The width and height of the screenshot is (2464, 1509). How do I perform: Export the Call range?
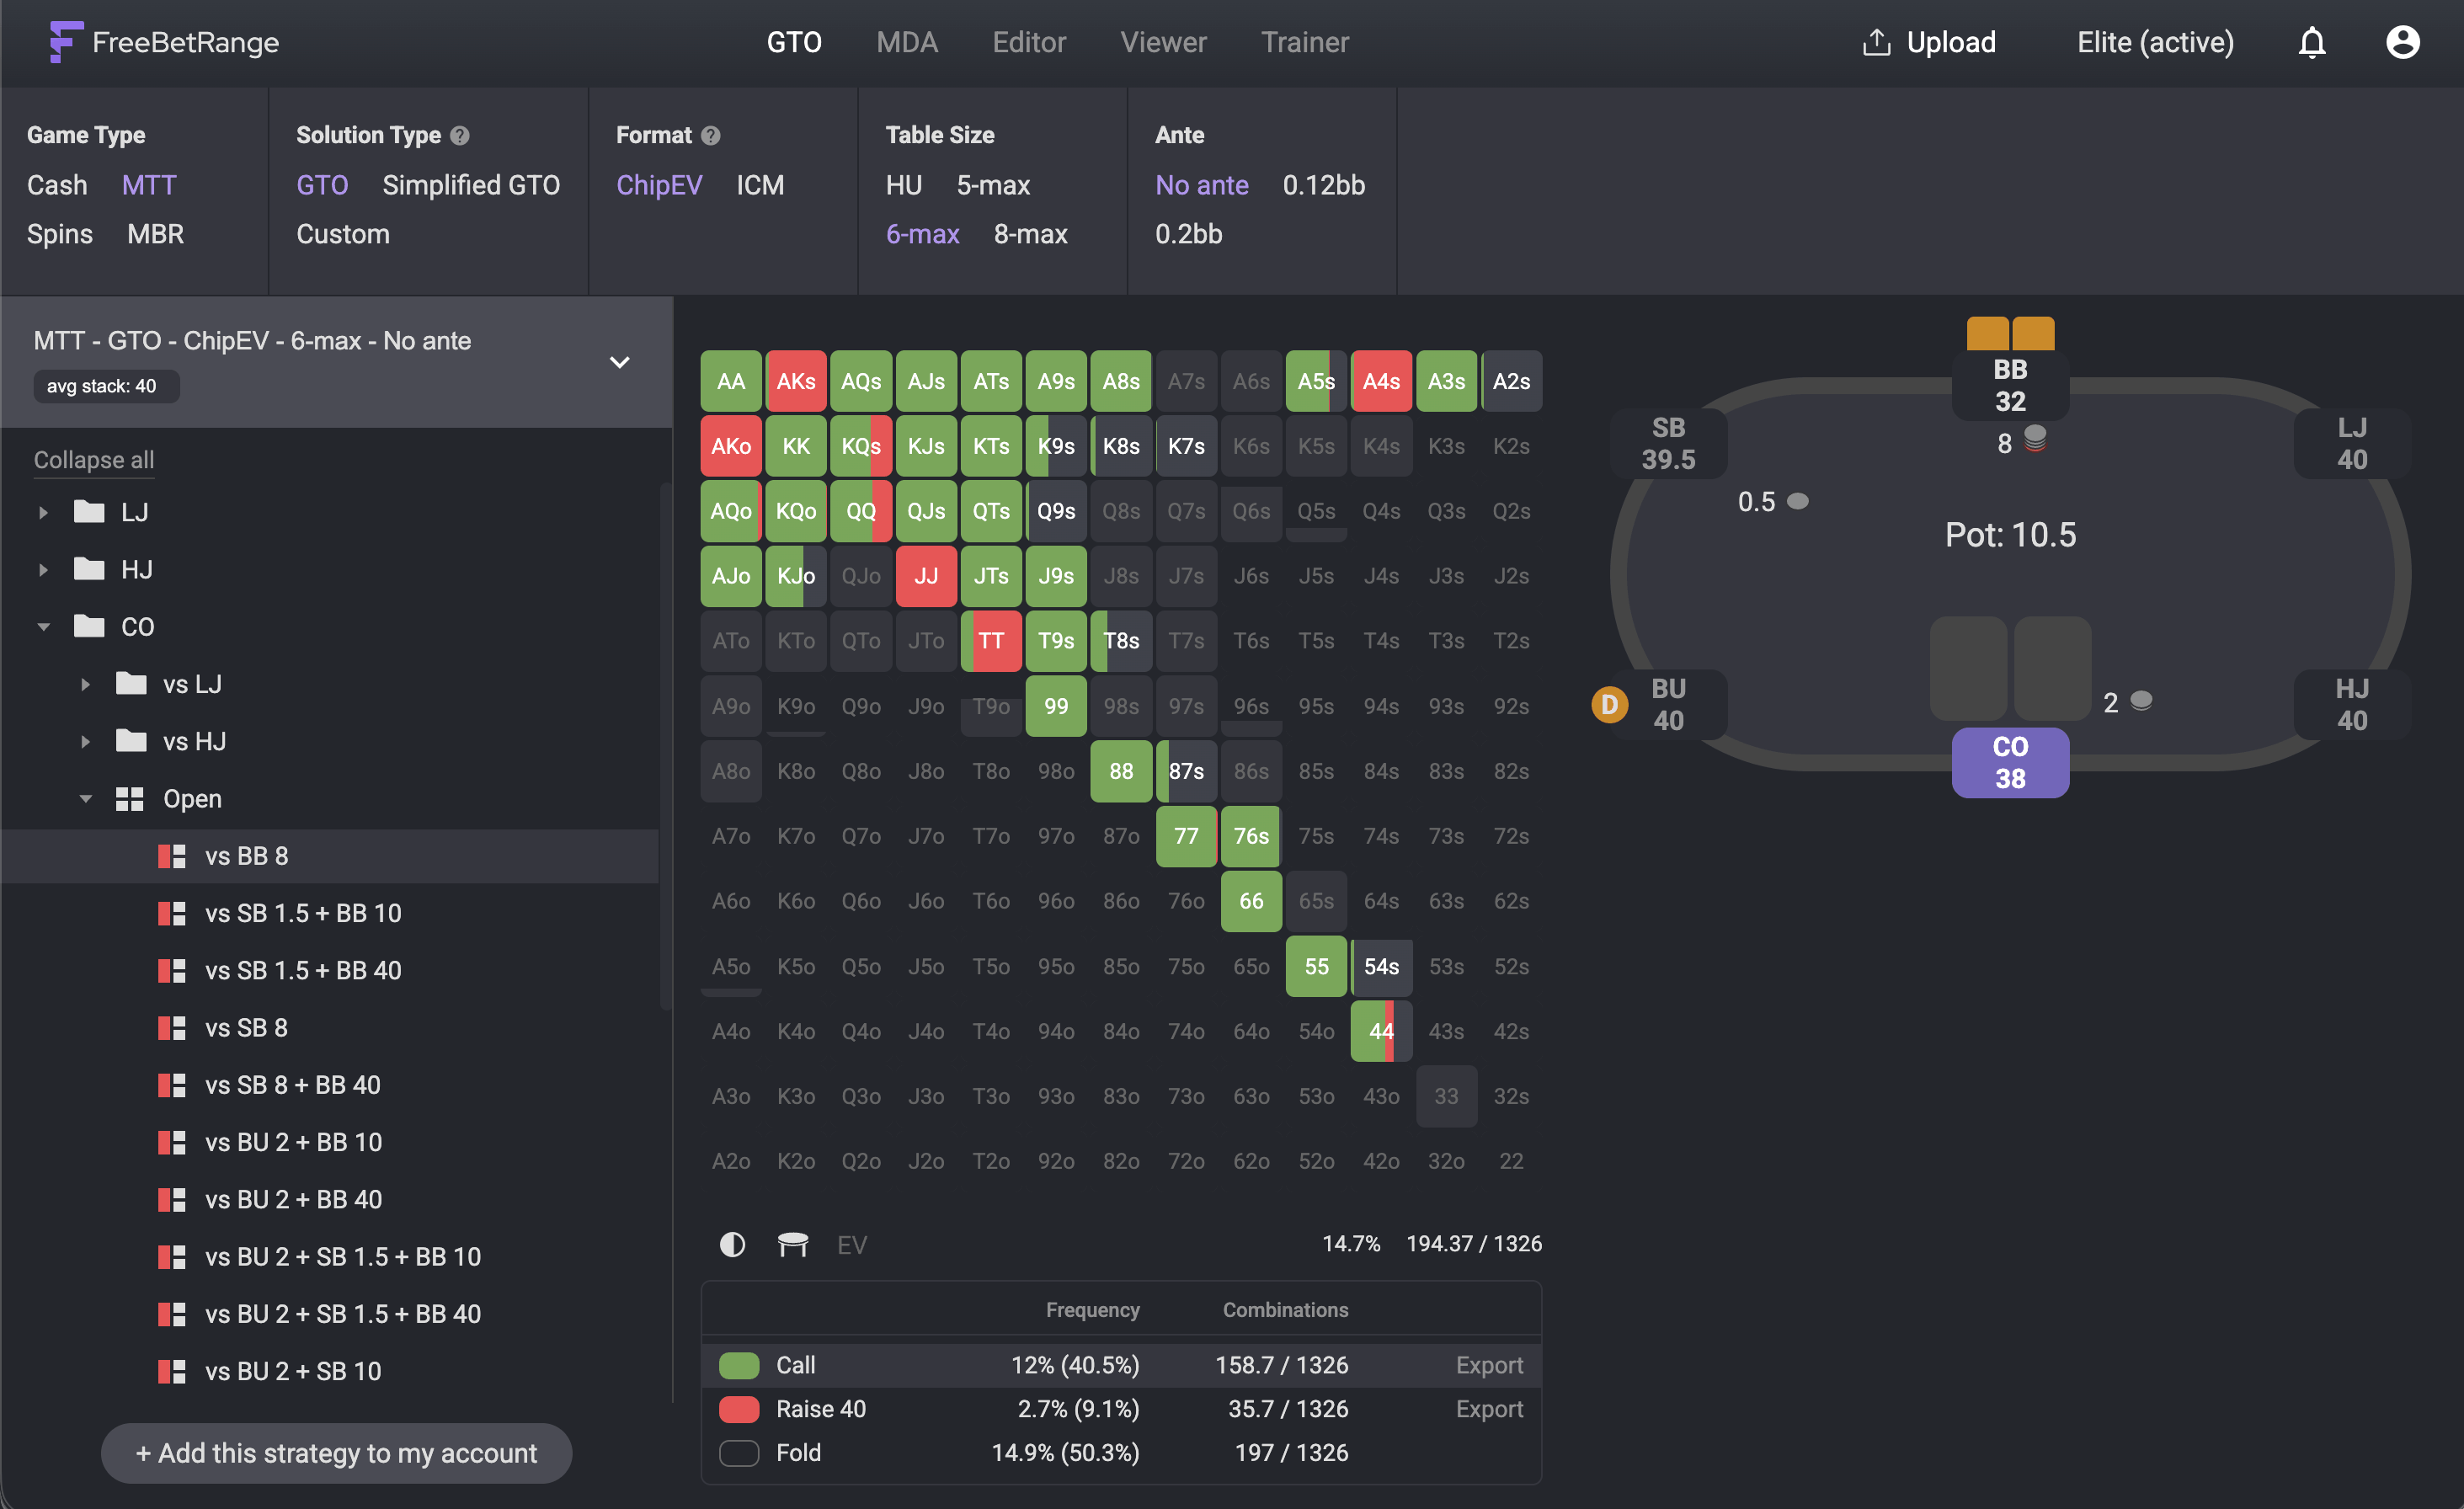[1489, 1364]
